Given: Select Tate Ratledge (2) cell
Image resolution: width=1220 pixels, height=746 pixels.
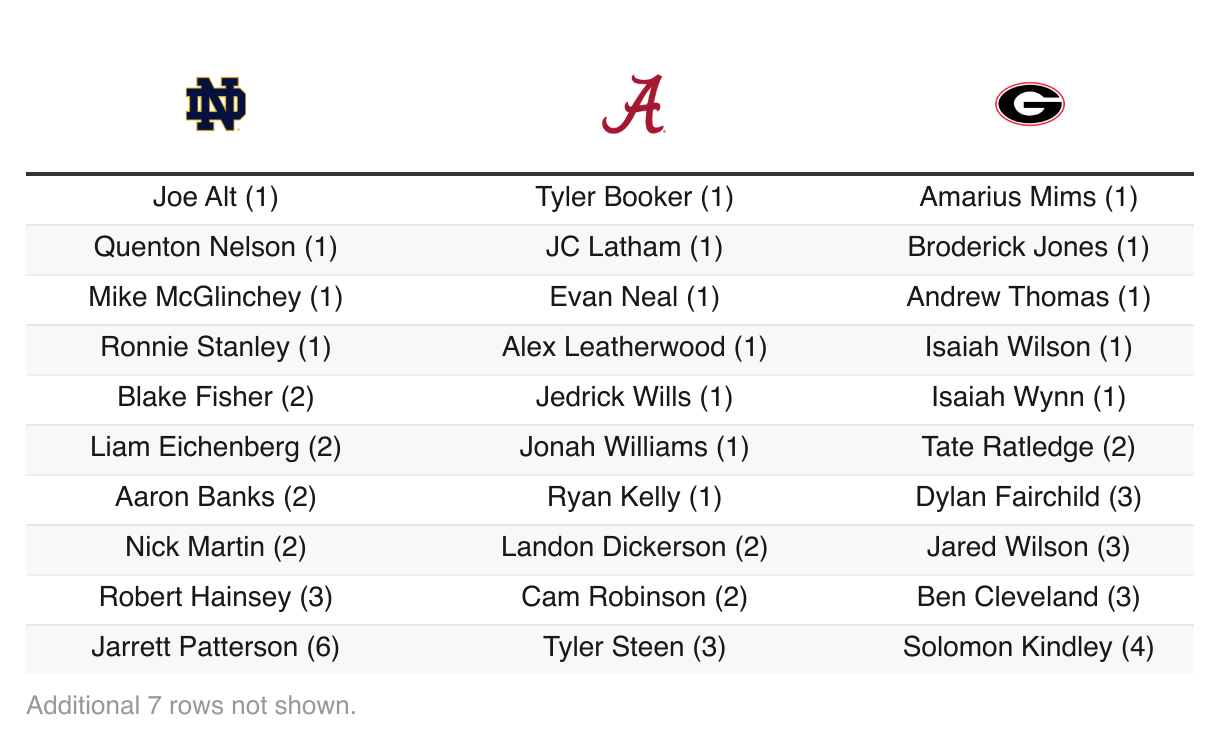Looking at the screenshot, I should pyautogui.click(x=1028, y=447).
